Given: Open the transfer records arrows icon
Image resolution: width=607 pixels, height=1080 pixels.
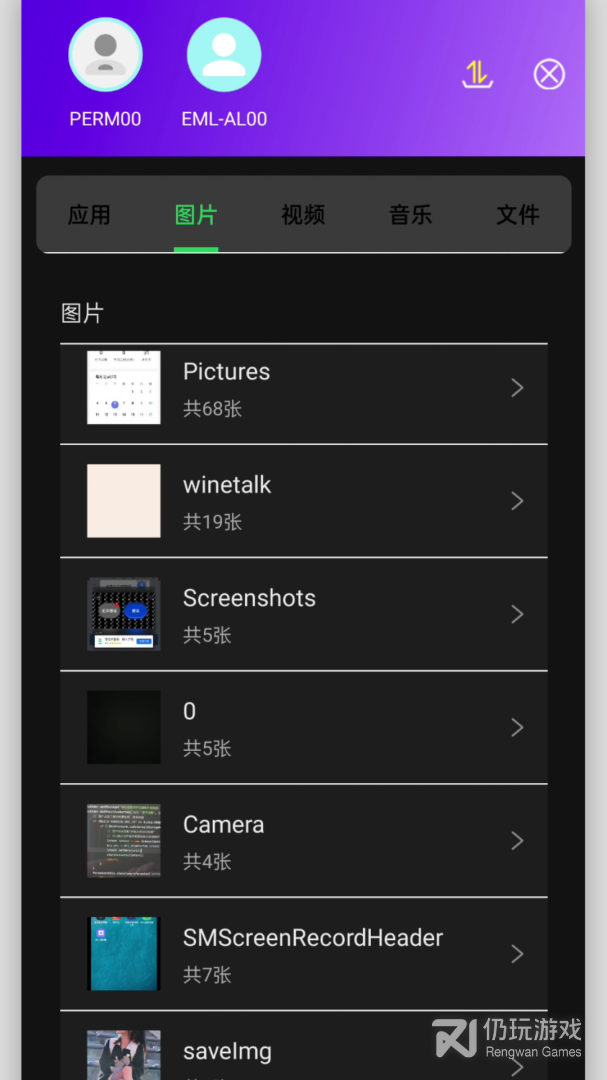Looking at the screenshot, I should [x=478, y=74].
